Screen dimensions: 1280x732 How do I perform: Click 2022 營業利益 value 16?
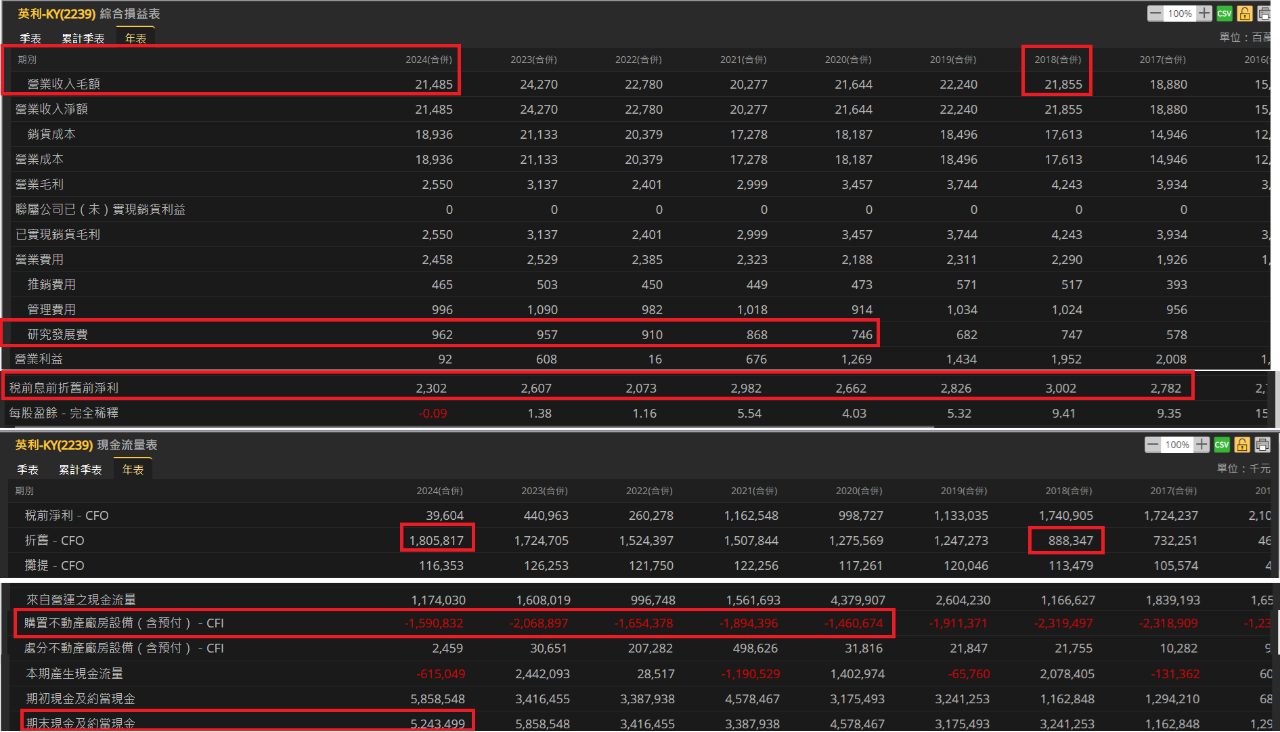[x=655, y=359]
